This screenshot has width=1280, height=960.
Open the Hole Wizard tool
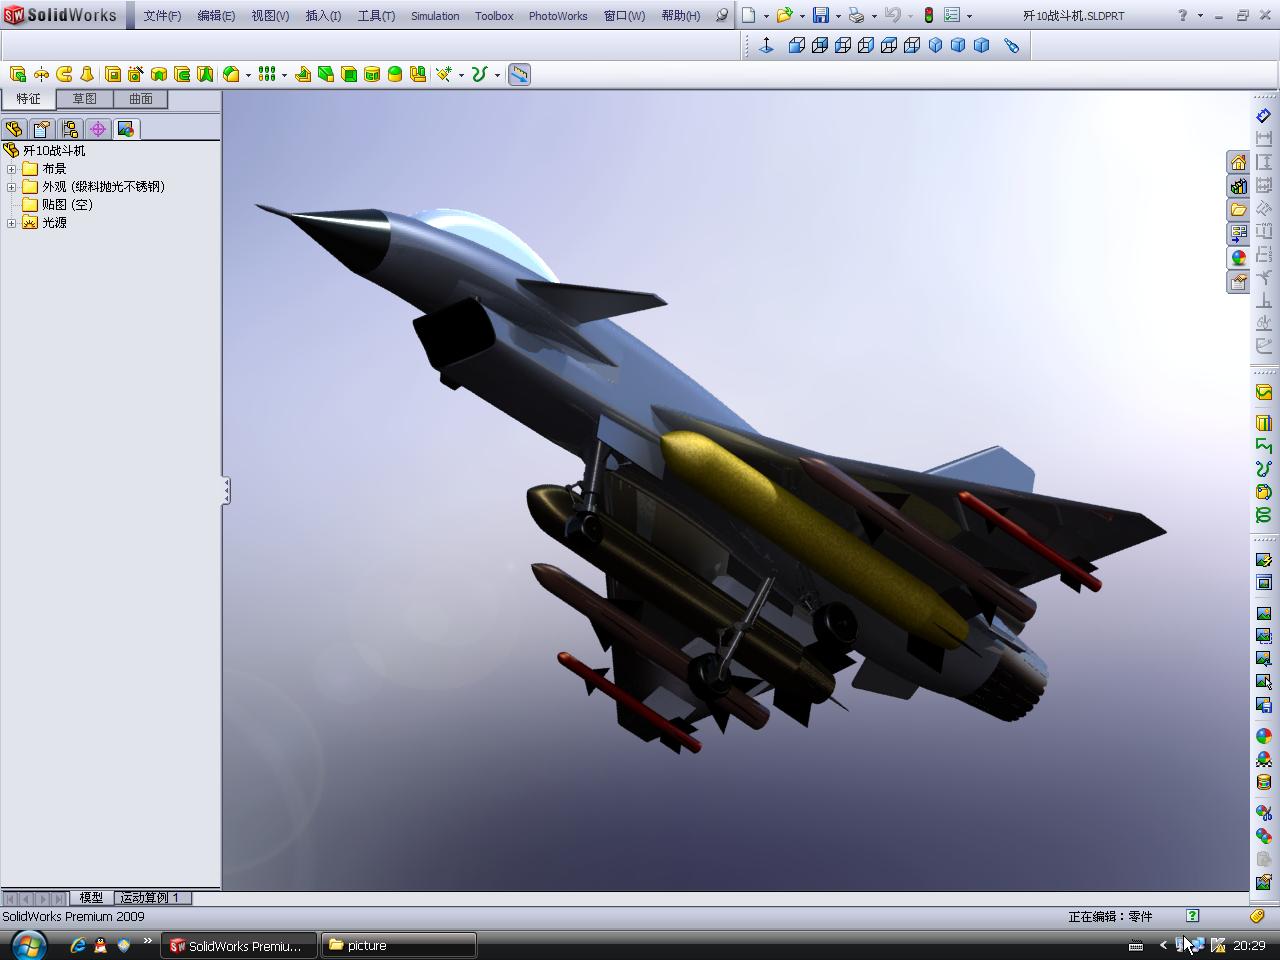point(136,74)
